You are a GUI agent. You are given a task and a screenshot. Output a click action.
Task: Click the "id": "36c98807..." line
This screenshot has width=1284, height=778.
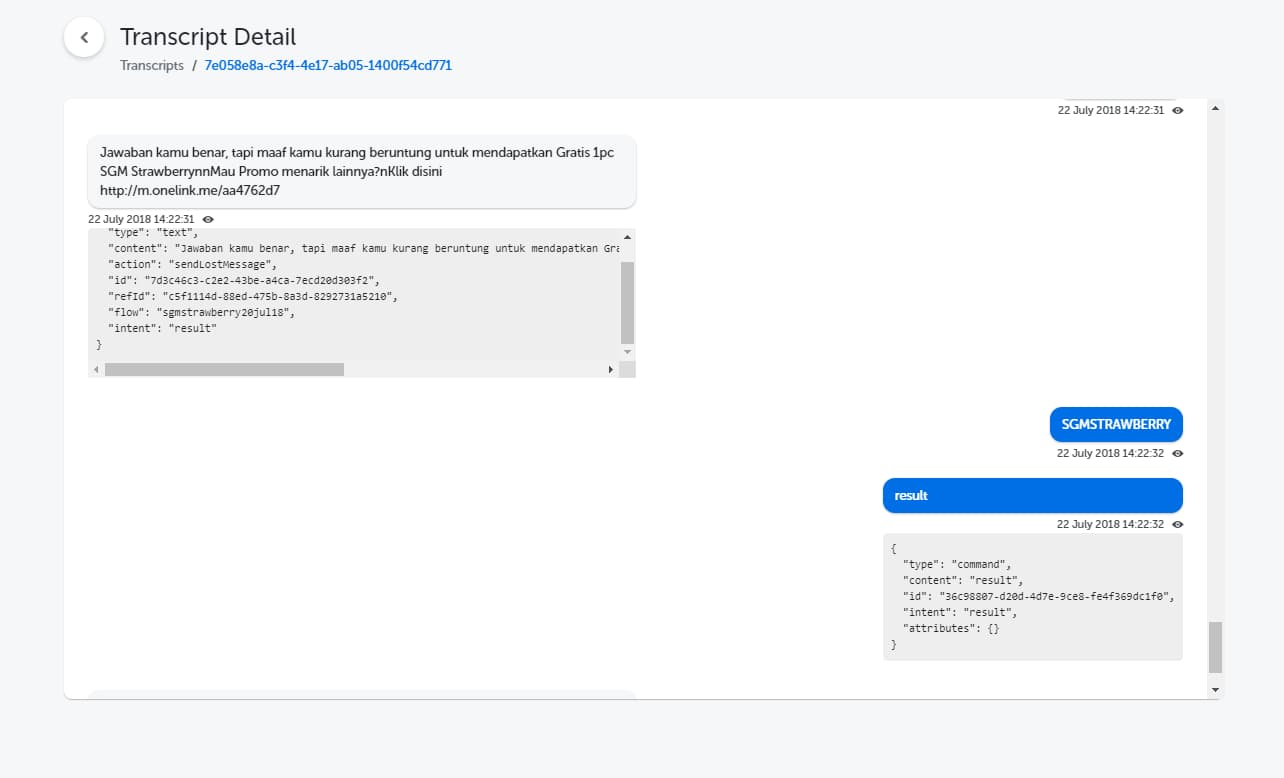(x=1037, y=596)
